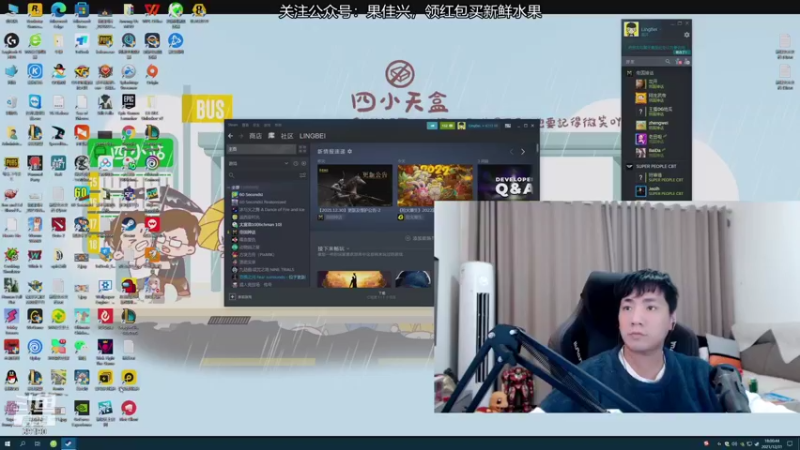This screenshot has width=800, height=450.
Task: Click the search icon in Steam library sidebar
Action: (x=232, y=175)
